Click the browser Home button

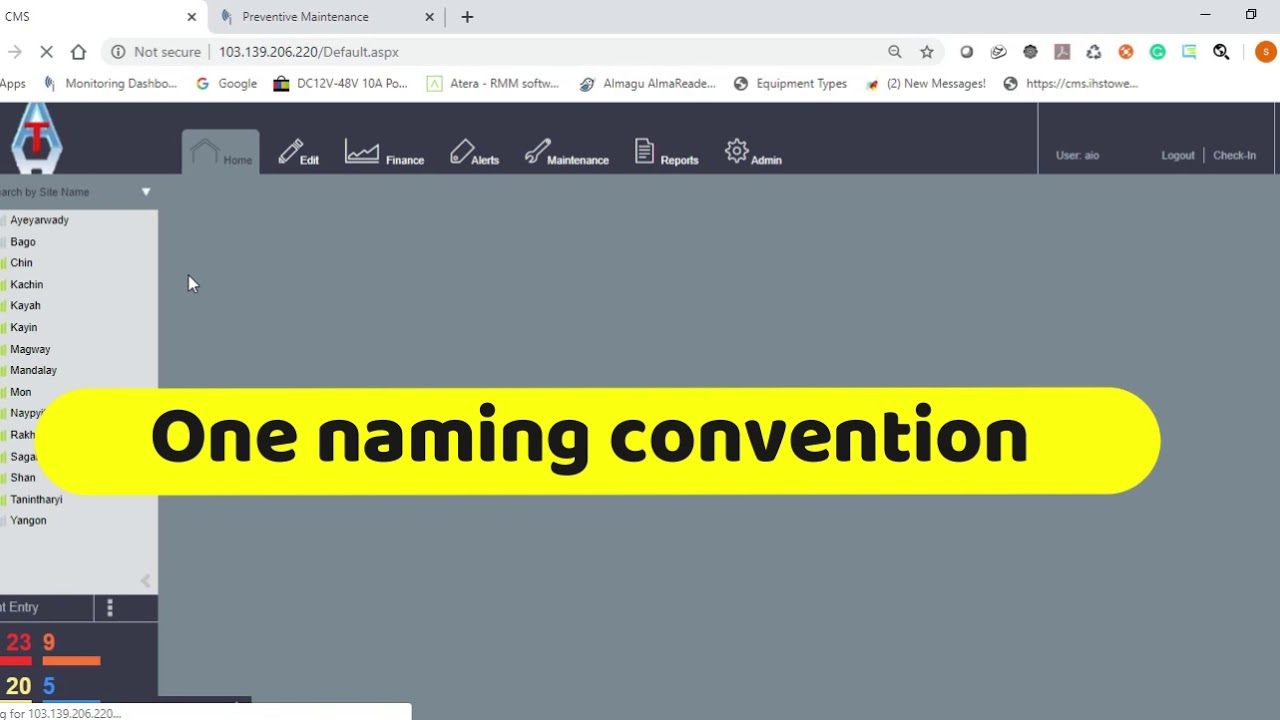[79, 52]
